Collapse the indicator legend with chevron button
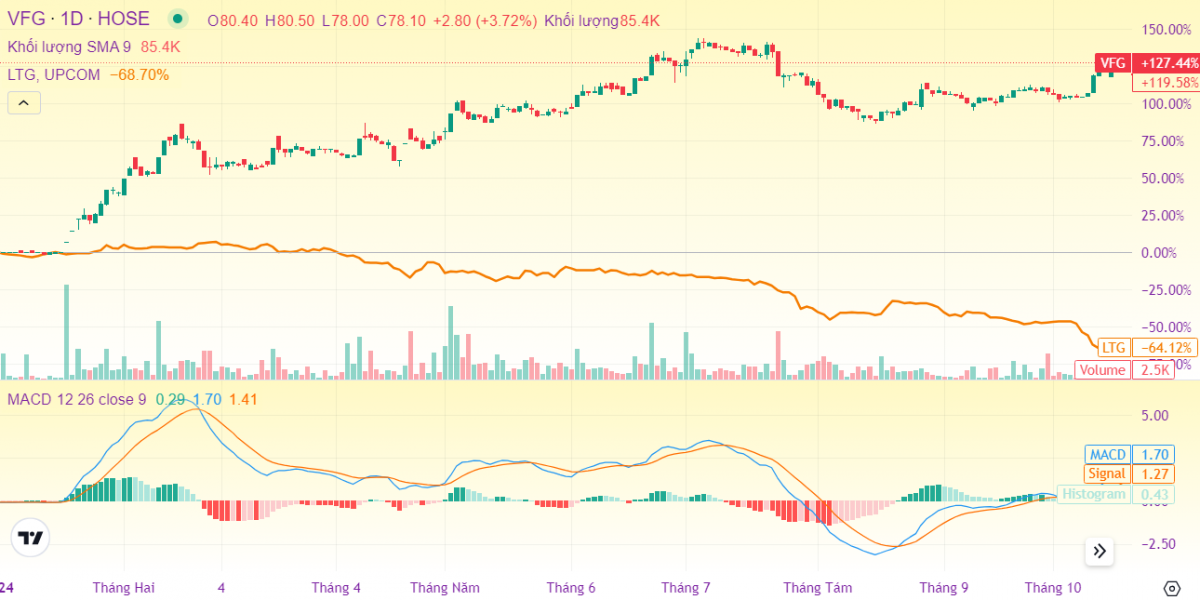1200x600 pixels. click(23, 102)
